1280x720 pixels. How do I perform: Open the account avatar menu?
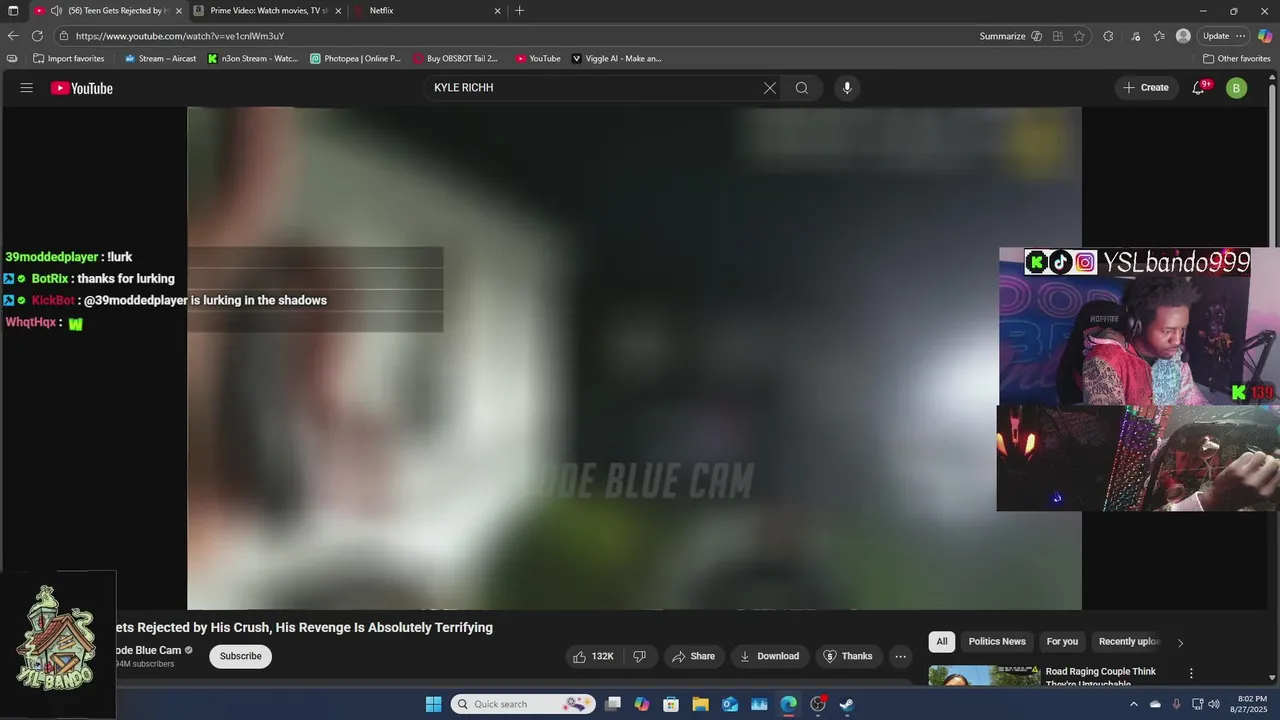(x=1236, y=88)
